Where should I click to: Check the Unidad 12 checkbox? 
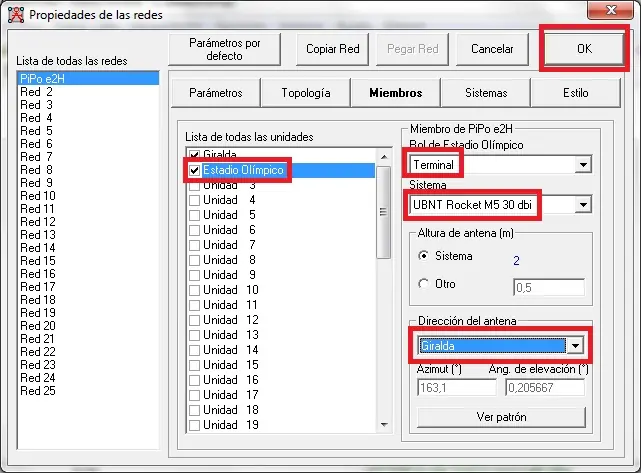(x=195, y=320)
